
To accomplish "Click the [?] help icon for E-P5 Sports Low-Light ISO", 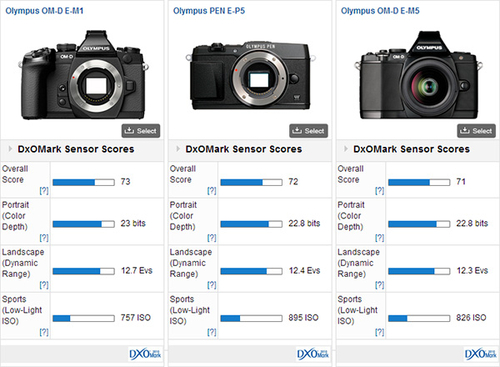I will (x=212, y=332).
